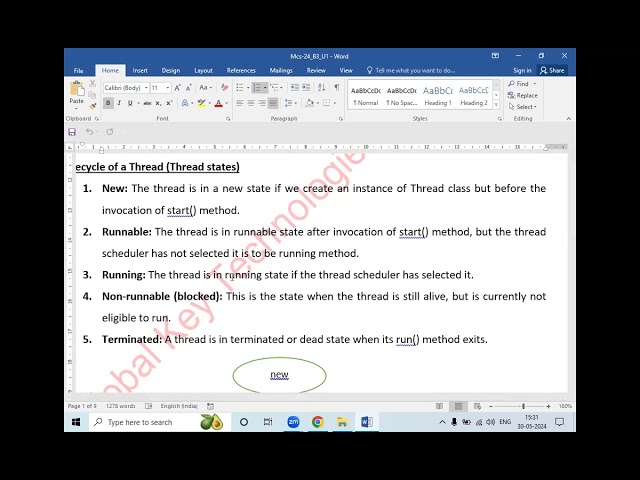Select the Format Painter brush
Viewport: 640px width, 480px height.
point(93,106)
